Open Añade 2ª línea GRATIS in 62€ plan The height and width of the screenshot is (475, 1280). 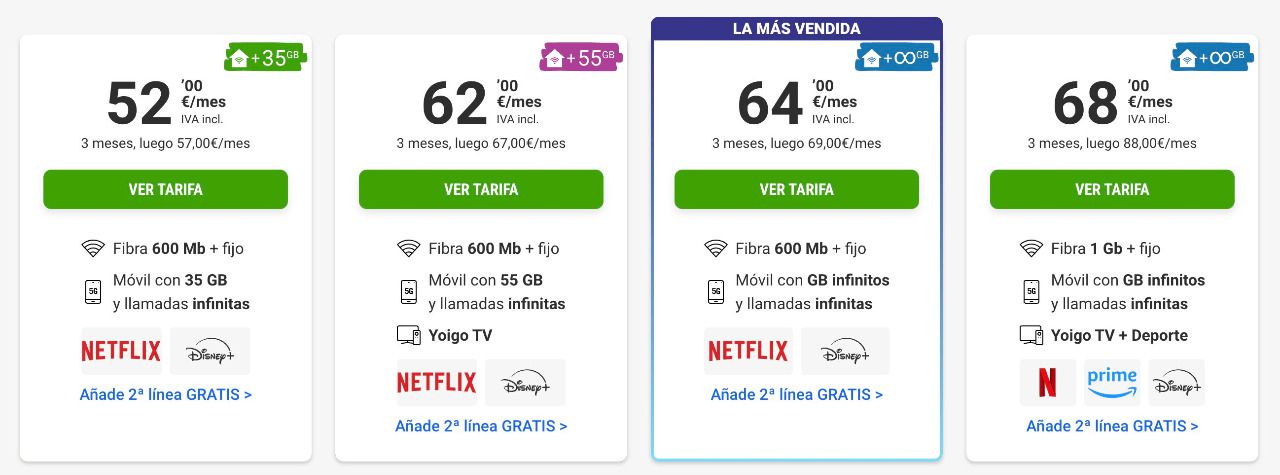[481, 426]
